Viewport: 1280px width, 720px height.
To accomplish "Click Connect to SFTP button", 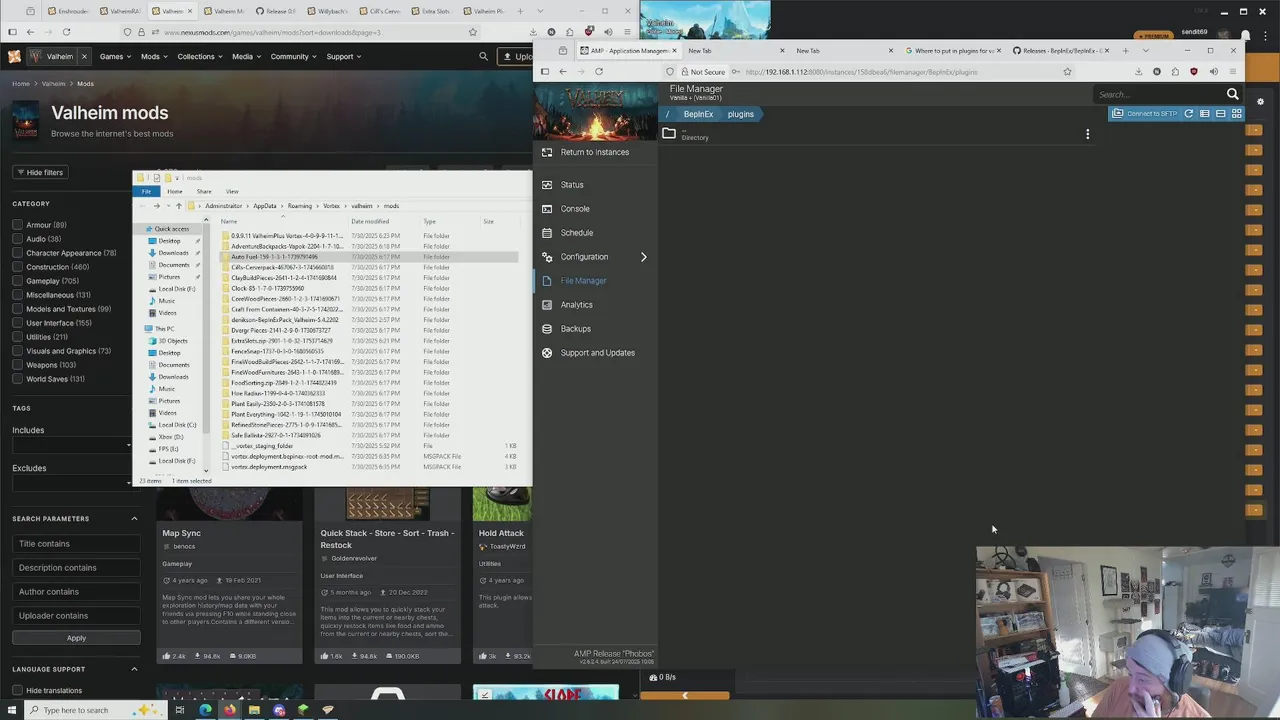I will [x=1145, y=114].
